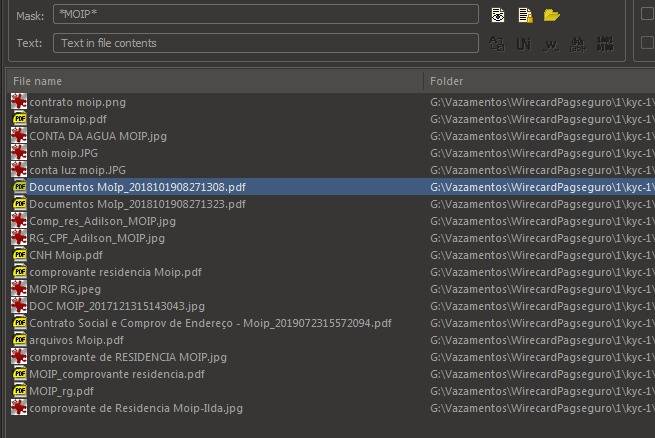Toggle the 1001 hex search icon

(x=605, y=44)
